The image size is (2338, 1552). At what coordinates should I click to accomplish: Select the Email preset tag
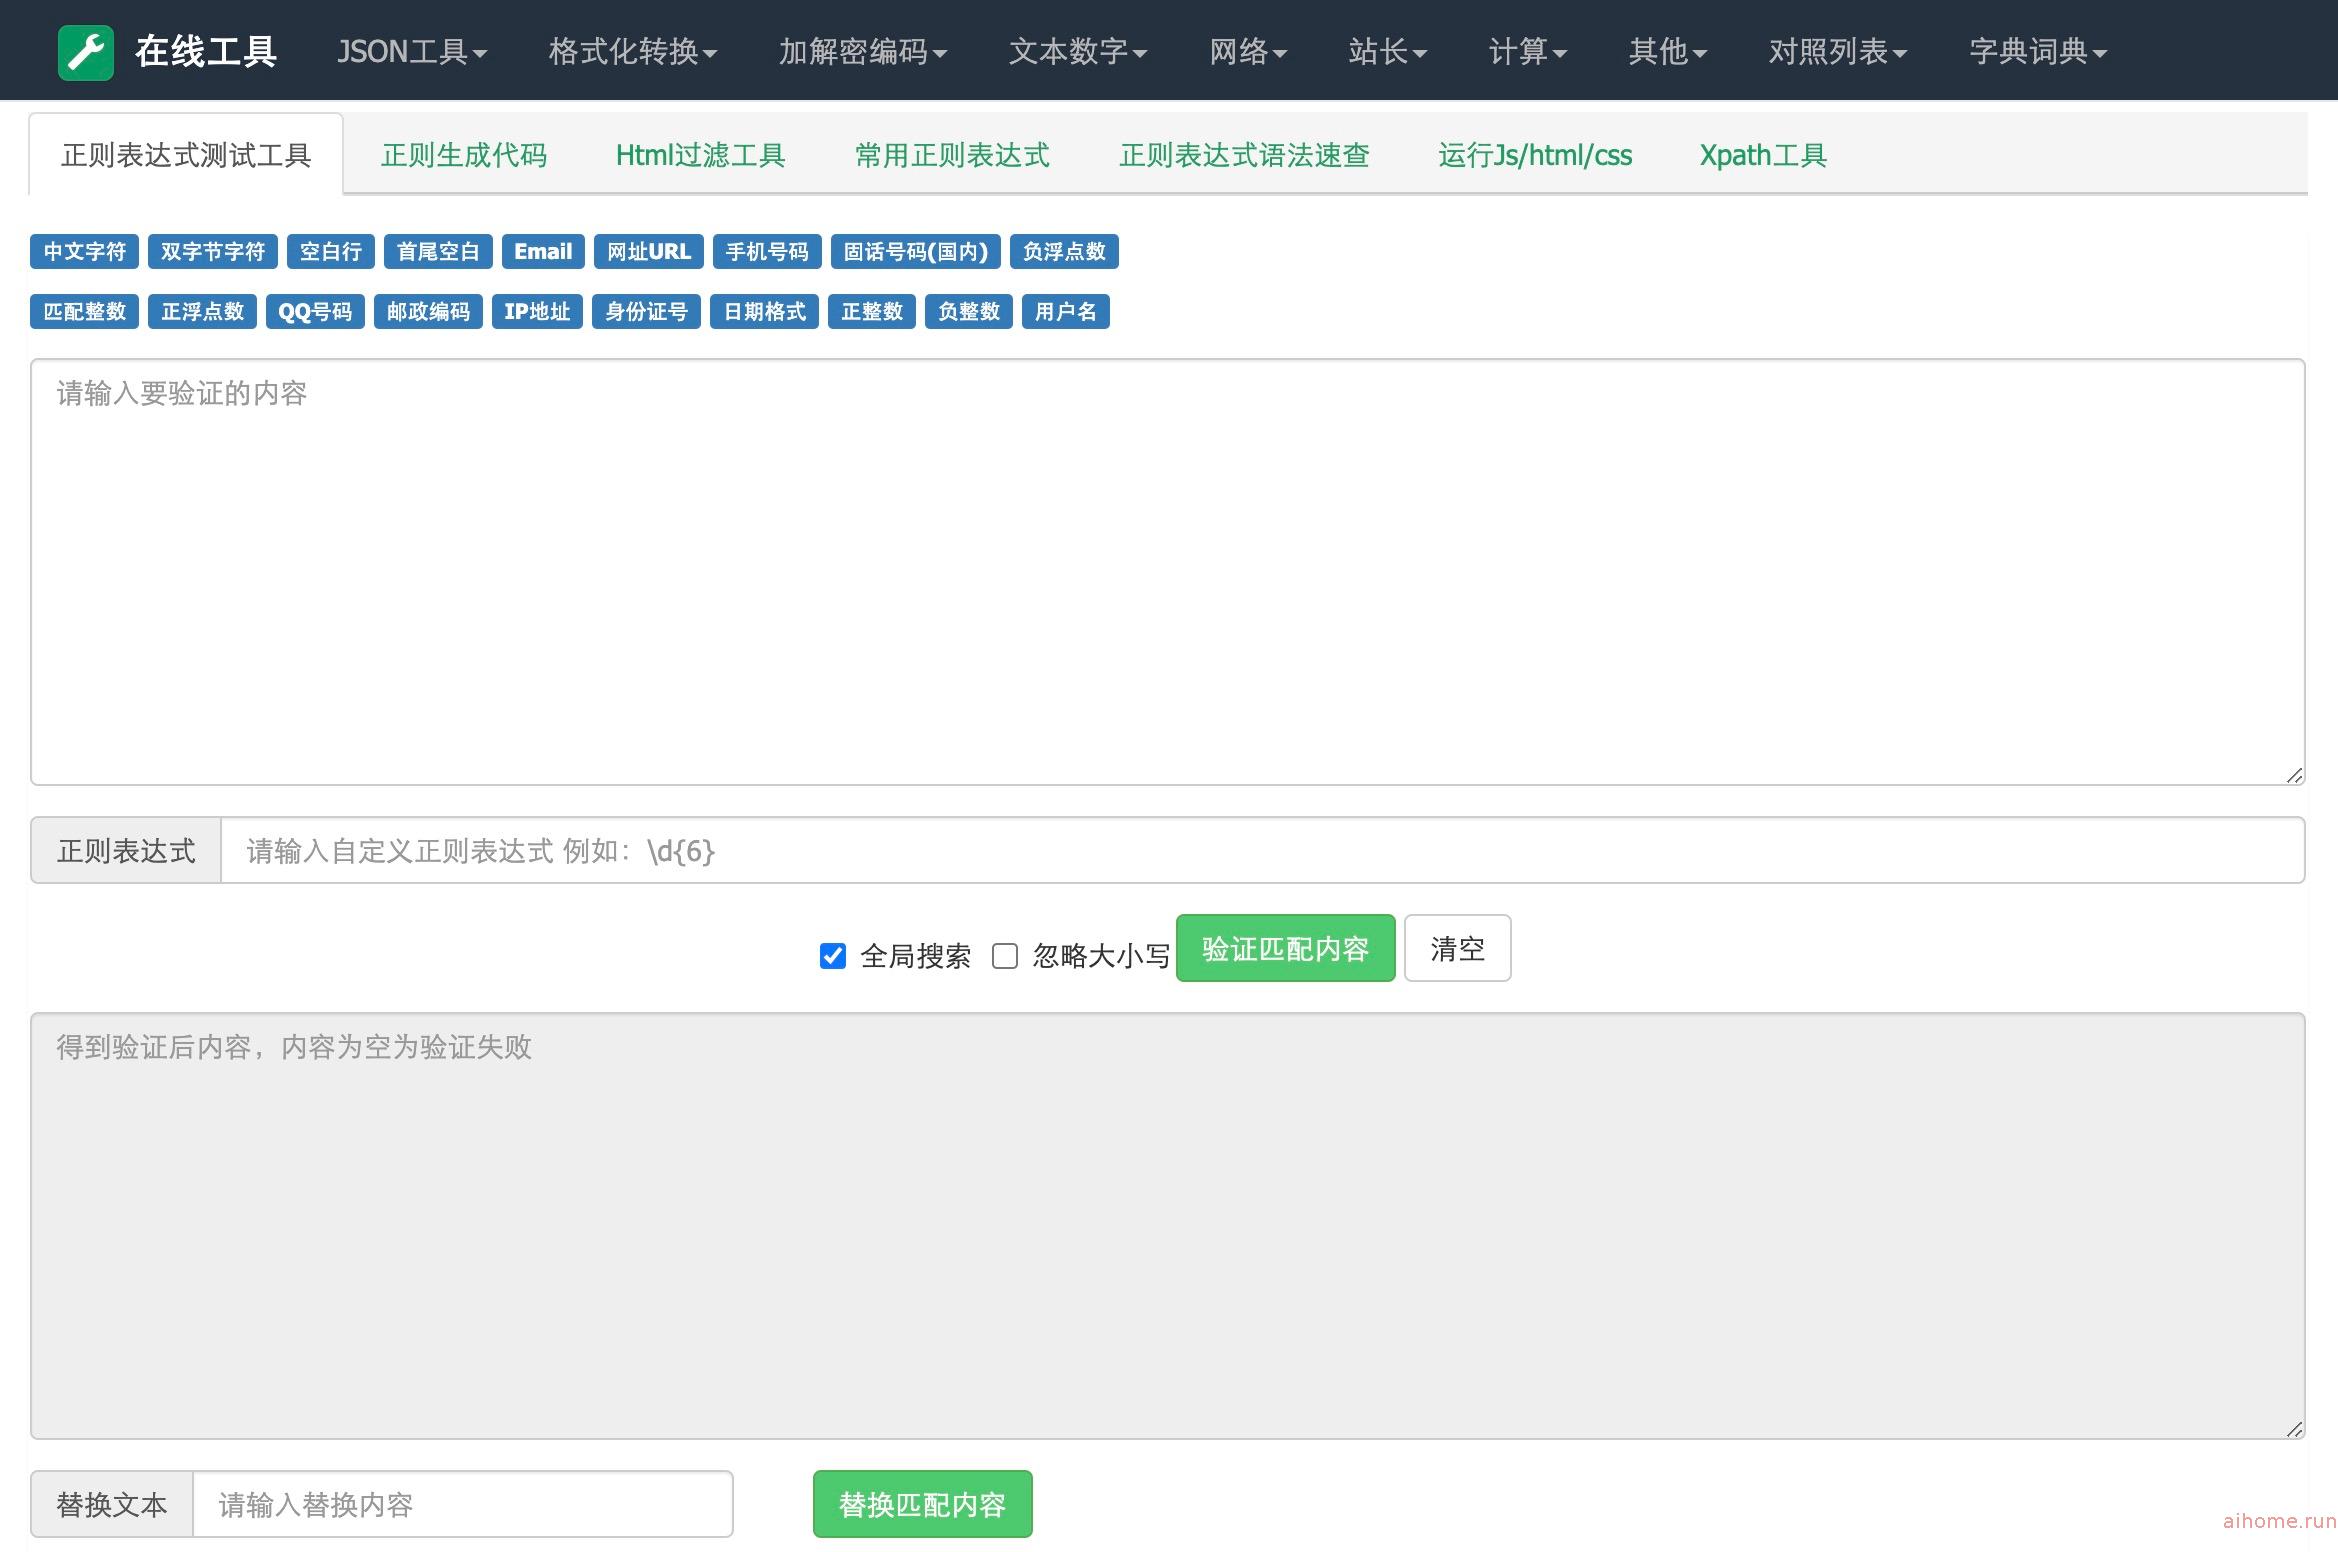coord(543,252)
